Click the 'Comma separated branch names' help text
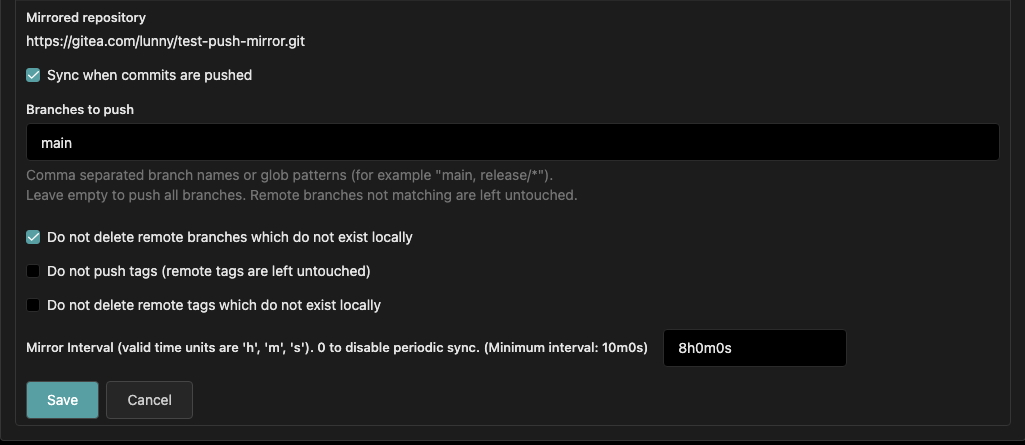Image resolution: width=1025 pixels, height=445 pixels. click(290, 175)
